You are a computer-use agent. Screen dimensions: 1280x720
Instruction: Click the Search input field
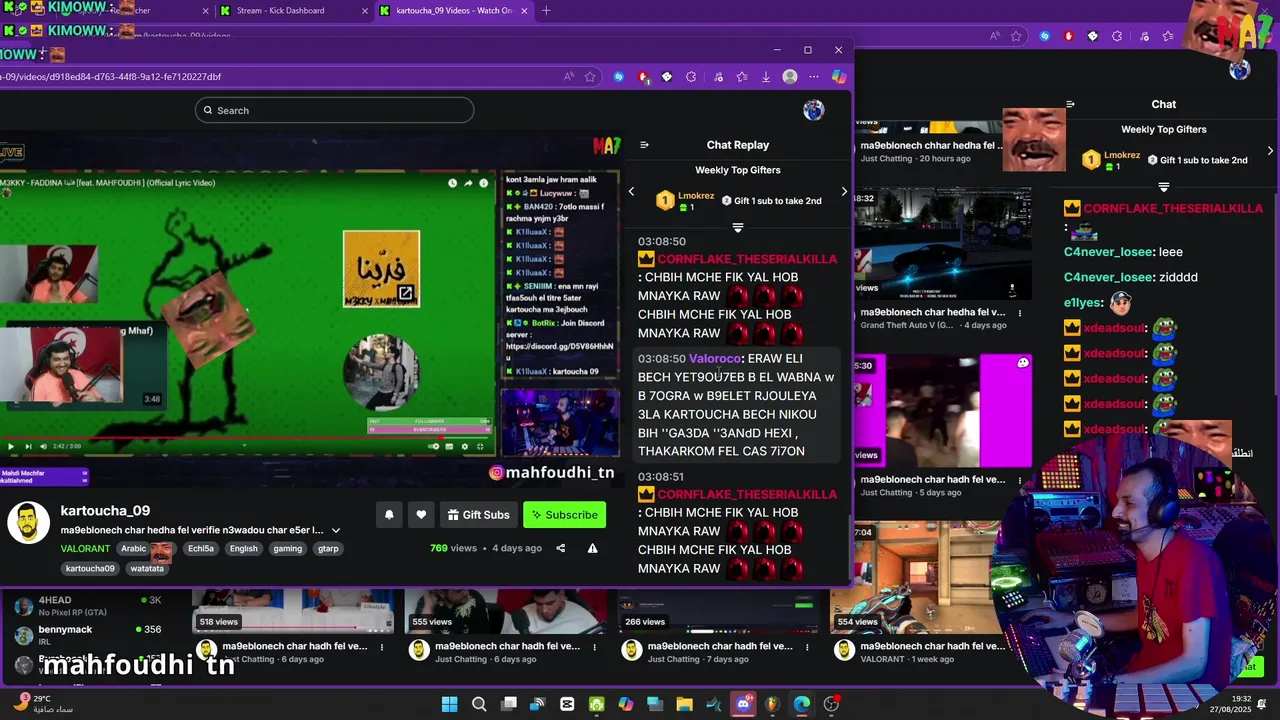(x=334, y=110)
